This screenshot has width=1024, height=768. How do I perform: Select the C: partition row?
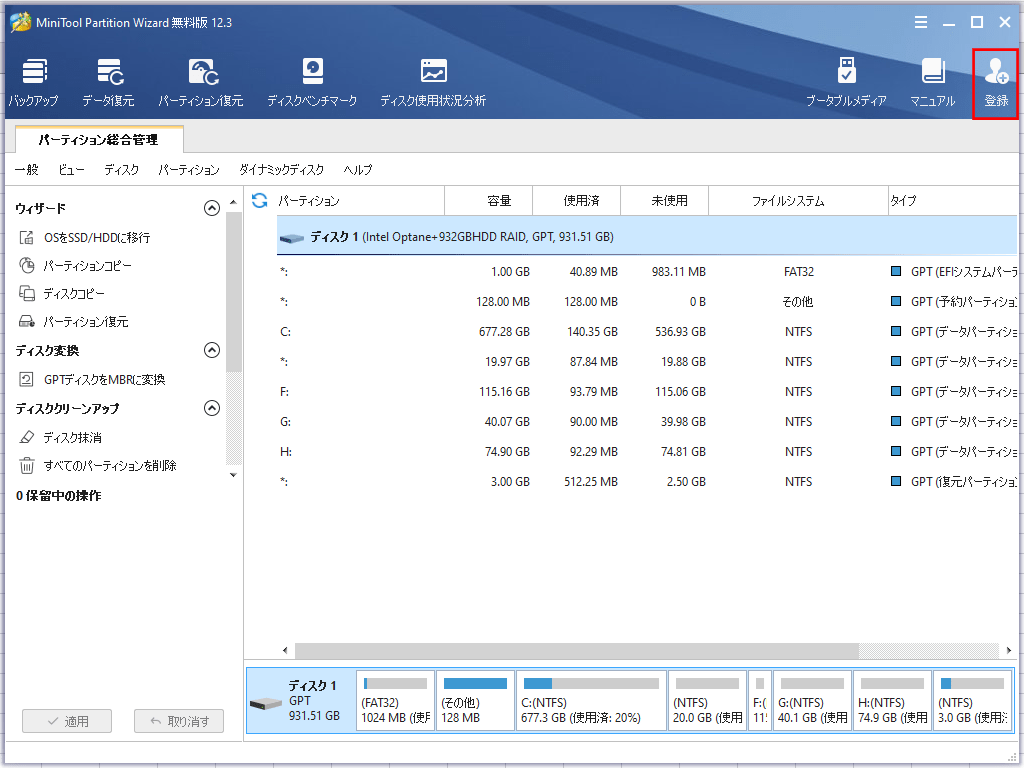point(647,332)
